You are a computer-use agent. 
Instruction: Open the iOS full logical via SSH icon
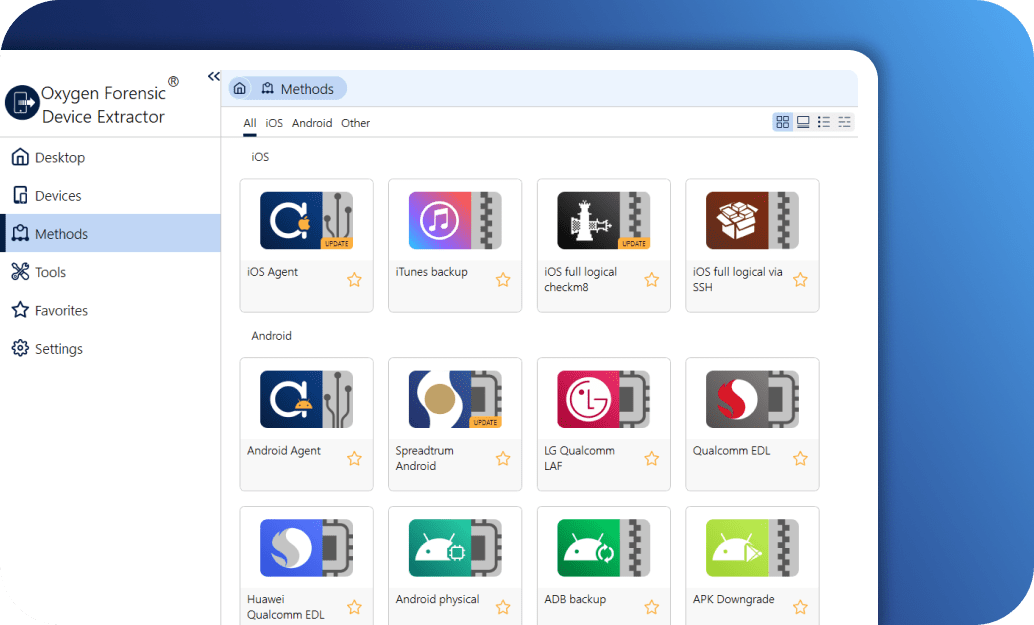[752, 220]
